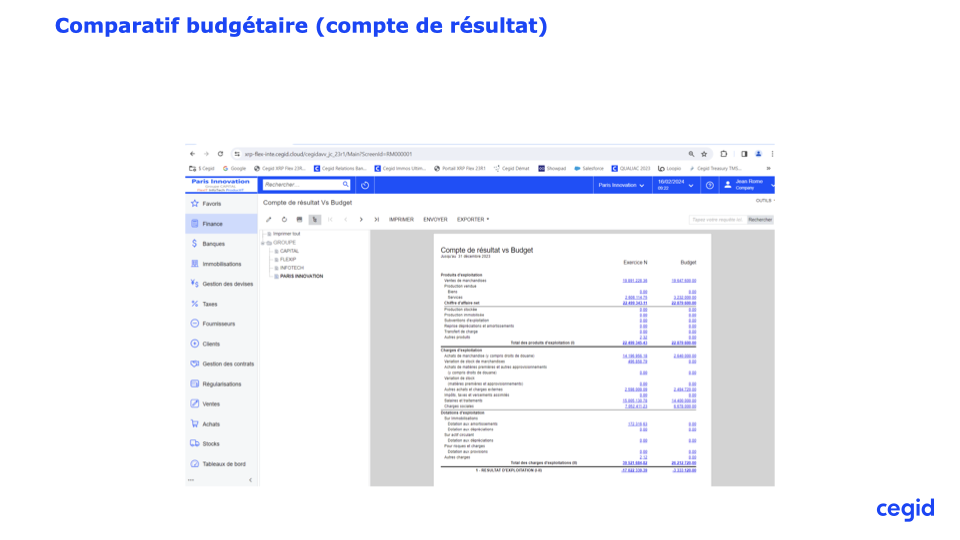
Task: Open the Finance menu item
Action: click(212, 223)
